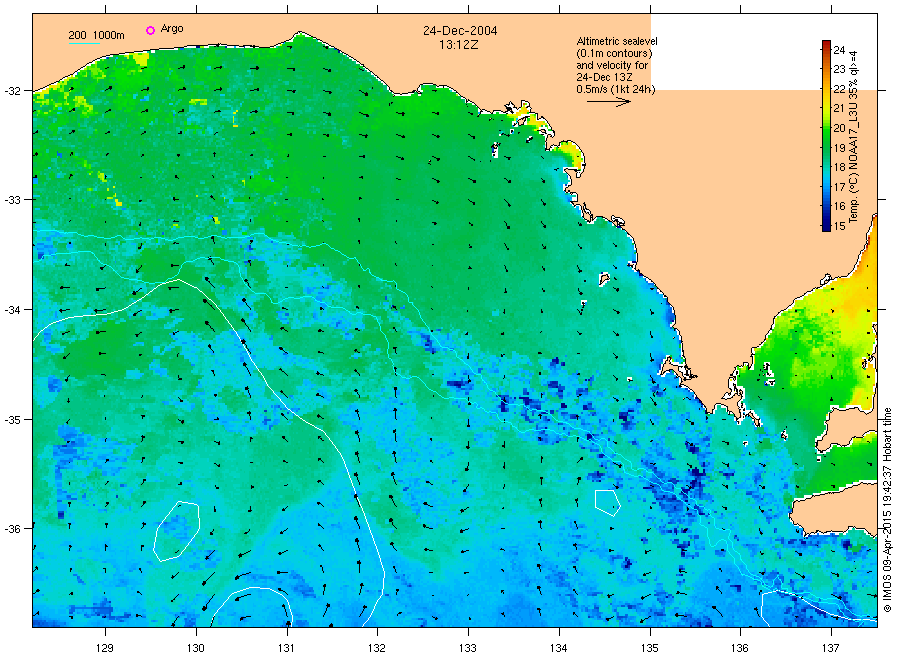900x660 pixels.
Task: Click longitude axis label 137
Action: [831, 648]
